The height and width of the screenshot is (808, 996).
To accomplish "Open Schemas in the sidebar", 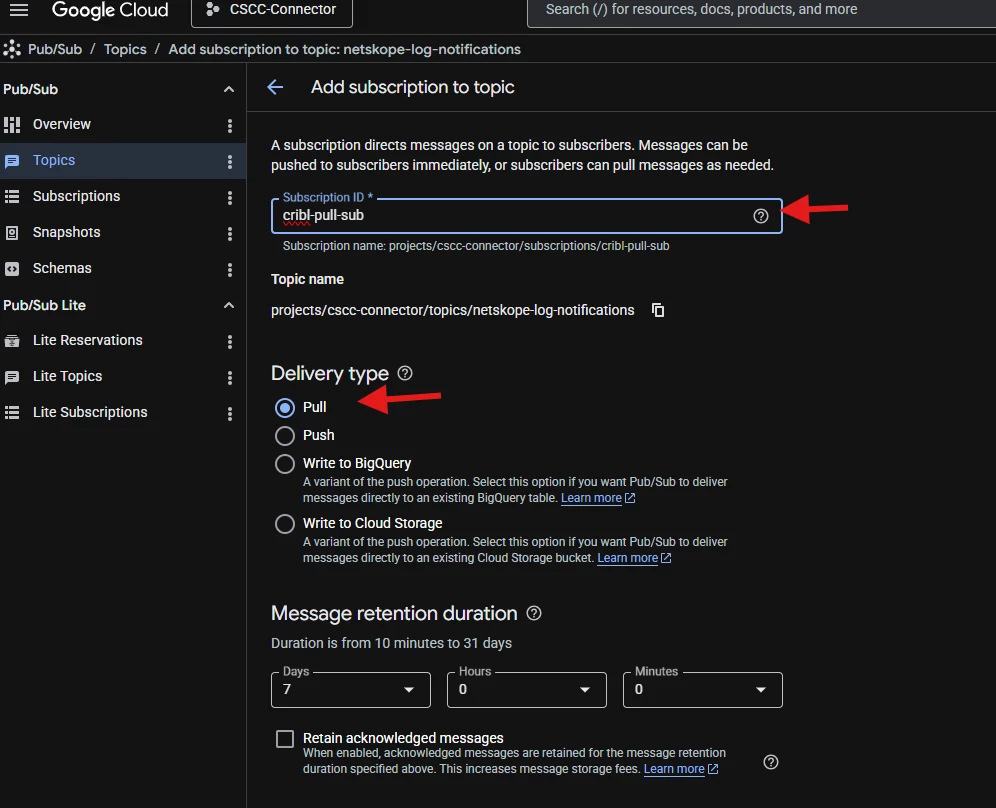I will click(62, 269).
